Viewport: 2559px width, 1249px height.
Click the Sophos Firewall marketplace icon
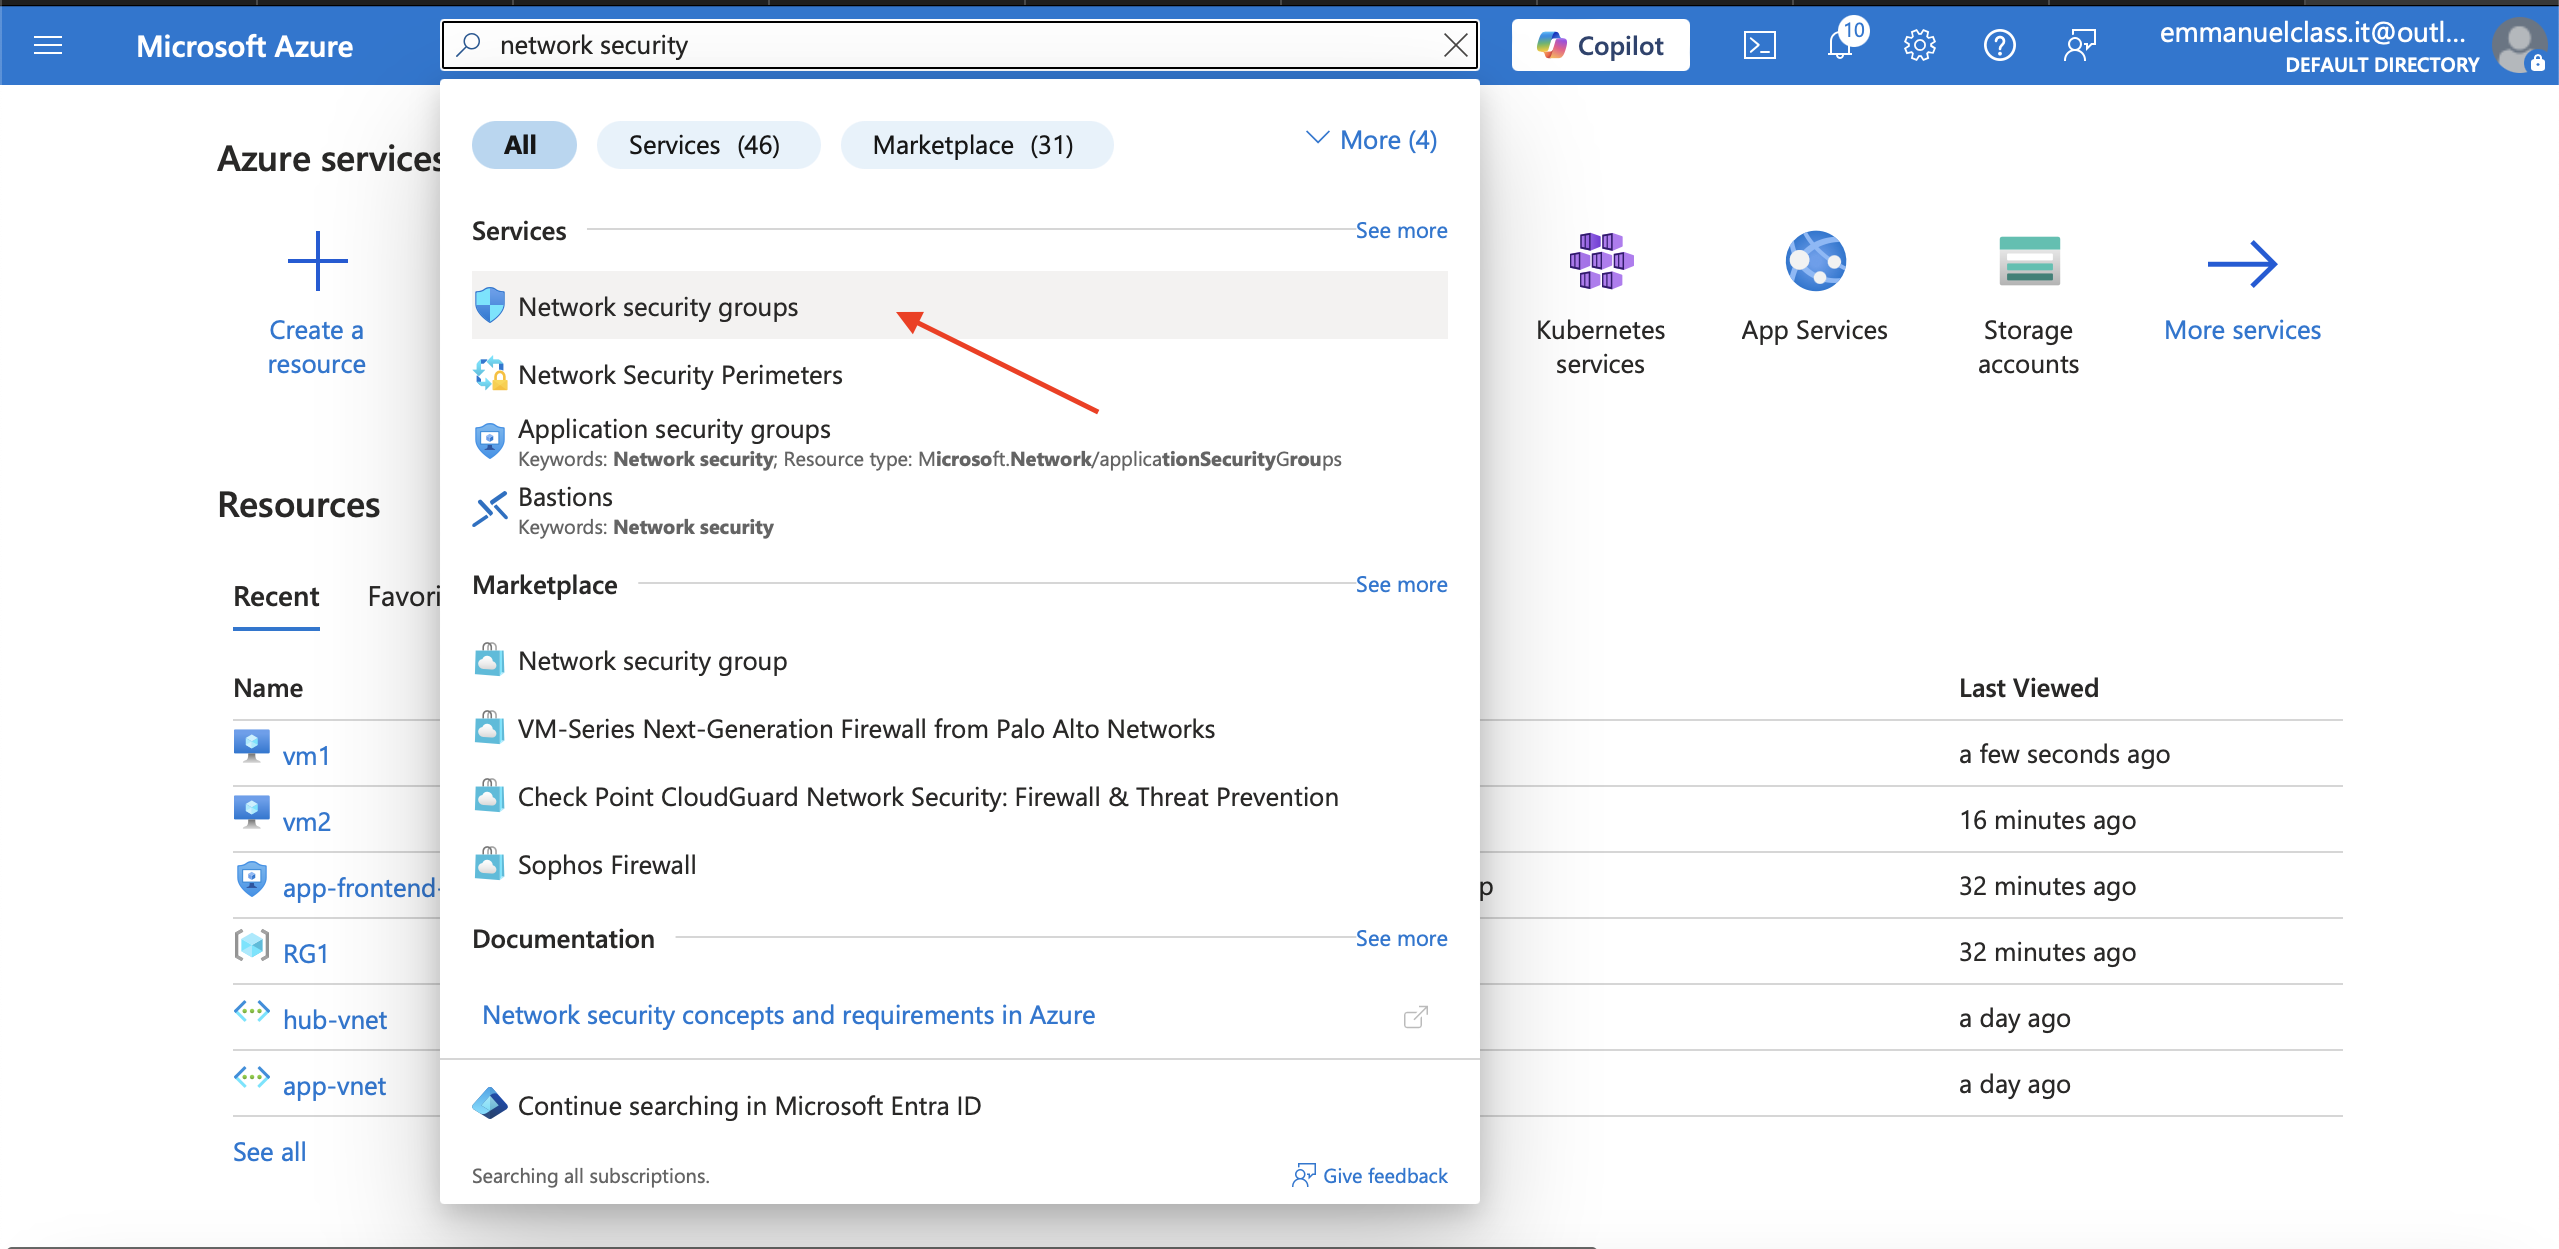489,864
